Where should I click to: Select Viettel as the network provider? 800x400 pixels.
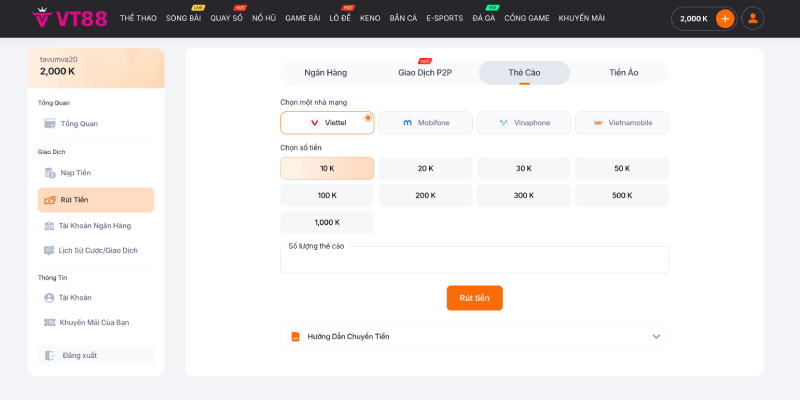coord(327,123)
